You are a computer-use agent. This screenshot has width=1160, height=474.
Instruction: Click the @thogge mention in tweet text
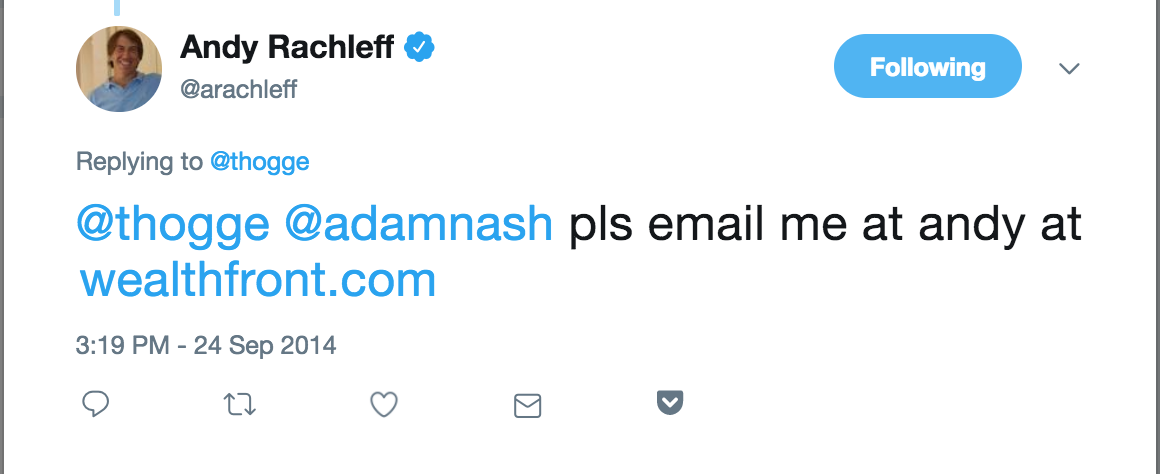pyautogui.click(x=172, y=225)
